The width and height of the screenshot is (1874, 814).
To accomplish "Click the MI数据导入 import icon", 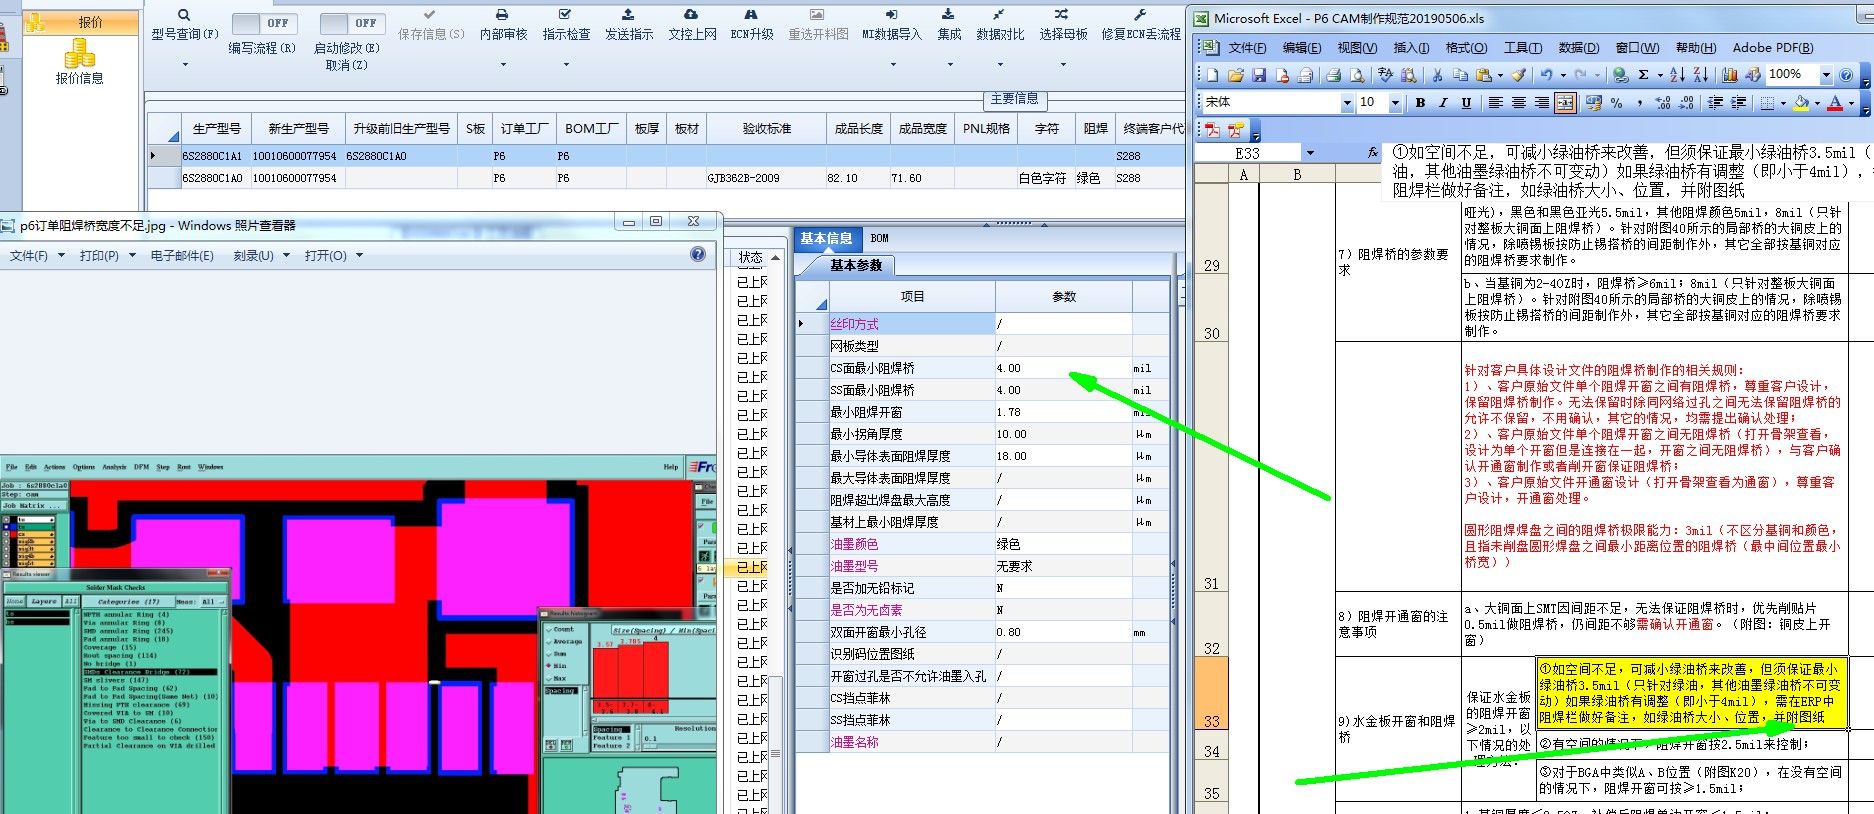I will point(892,15).
